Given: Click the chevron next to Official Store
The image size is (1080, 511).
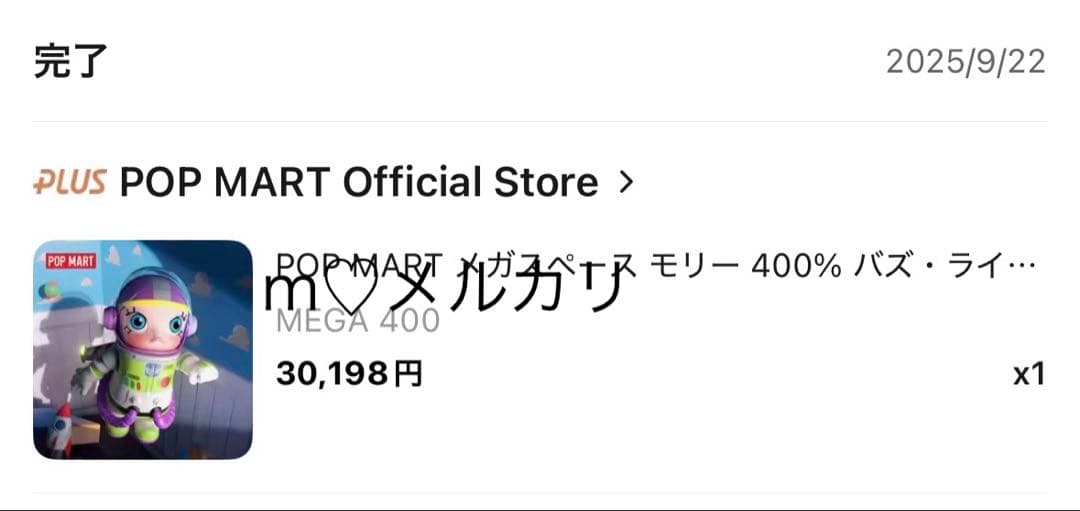Looking at the screenshot, I should 625,182.
